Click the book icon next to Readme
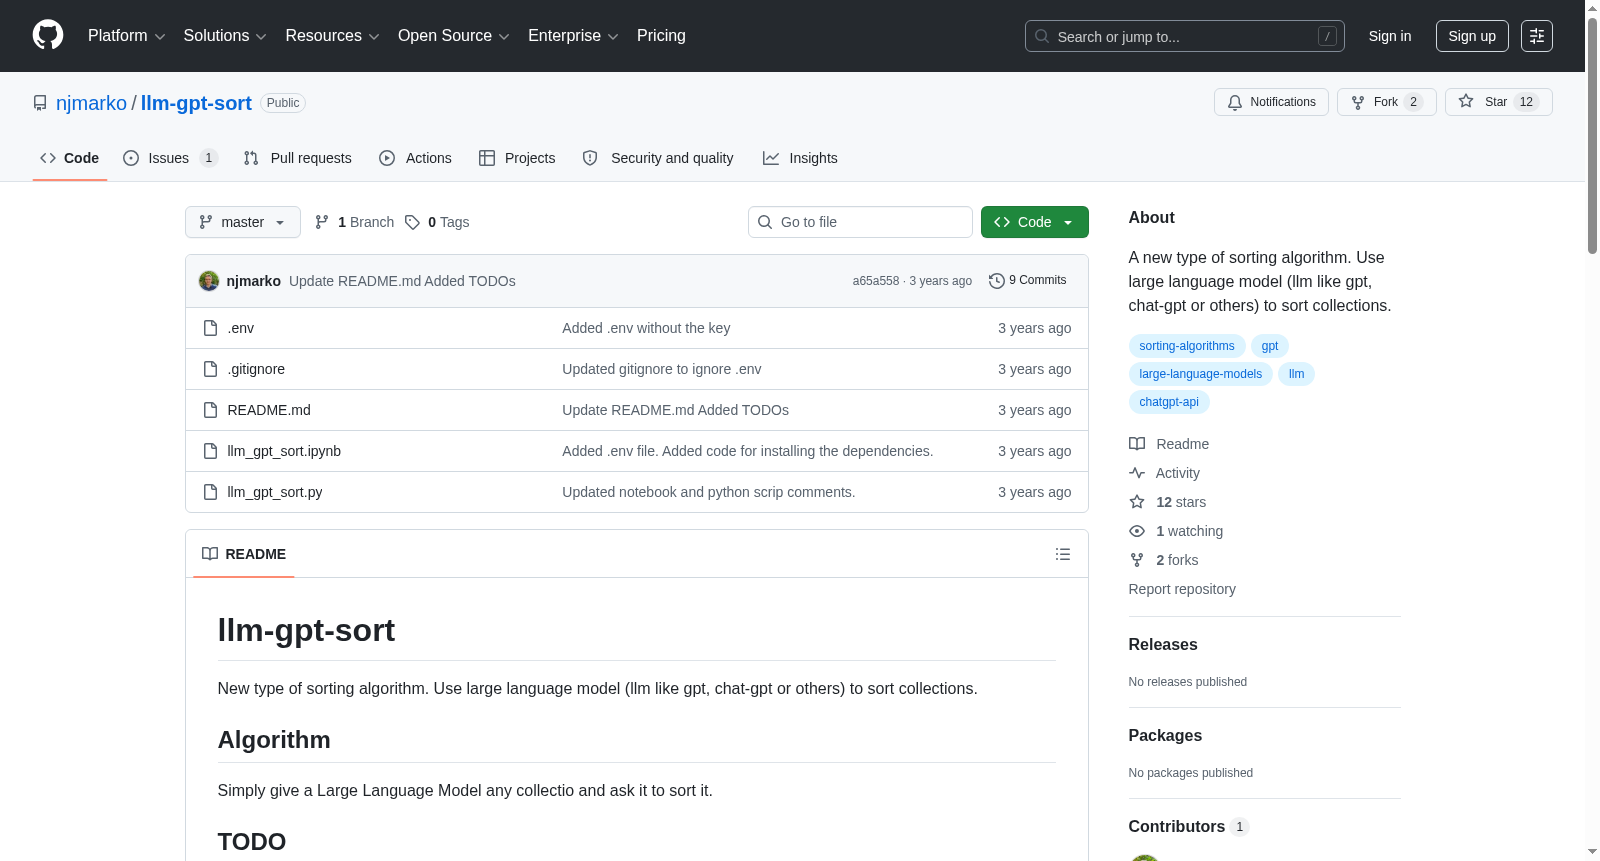This screenshot has width=1600, height=861. coord(1137,444)
